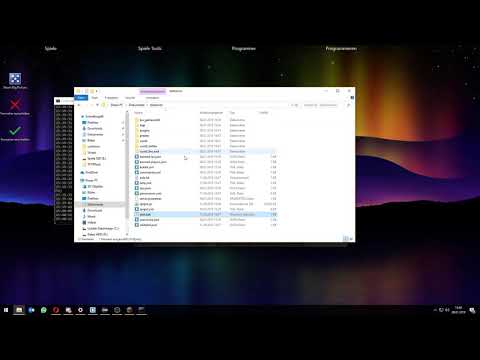The width and height of the screenshot is (480, 360).
Task: Launch the red Opera browser taskbar icon
Action: [x=56, y=310]
